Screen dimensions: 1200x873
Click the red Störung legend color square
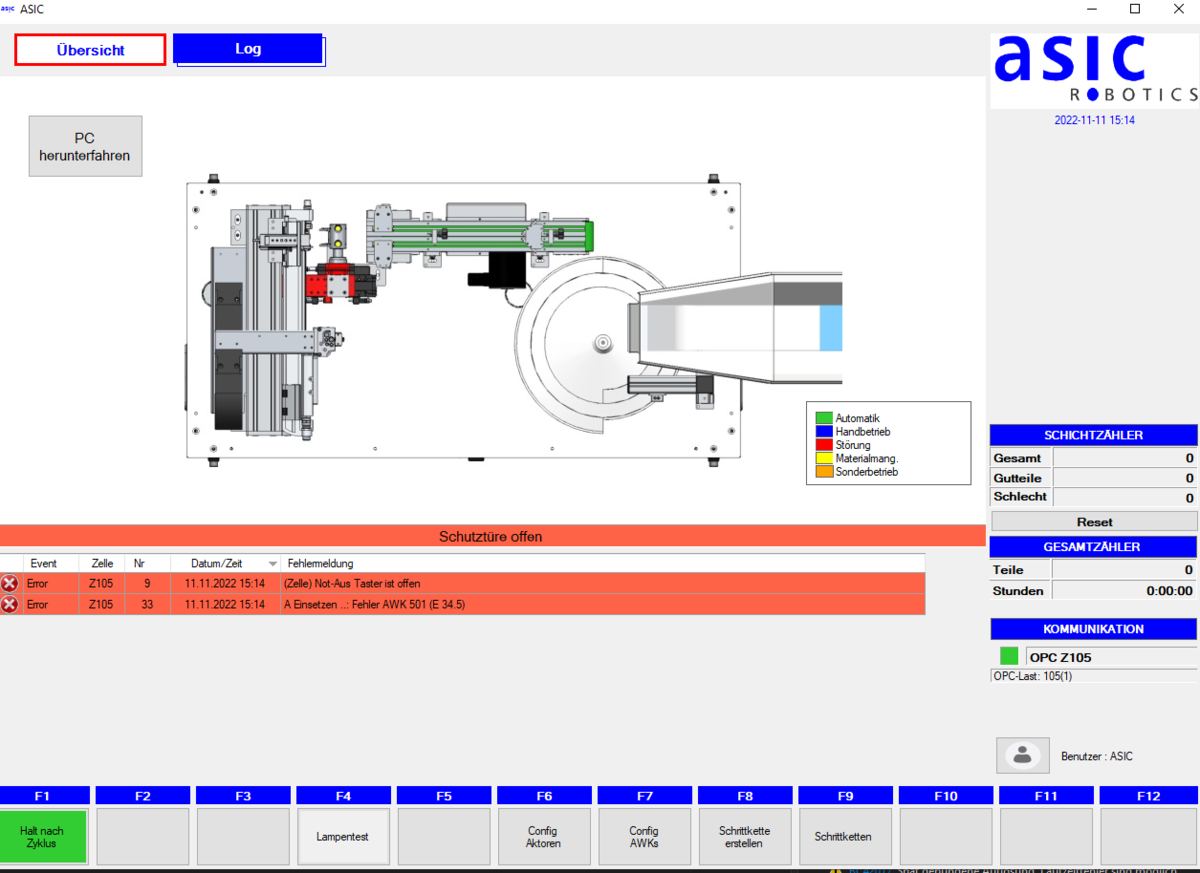coord(824,445)
